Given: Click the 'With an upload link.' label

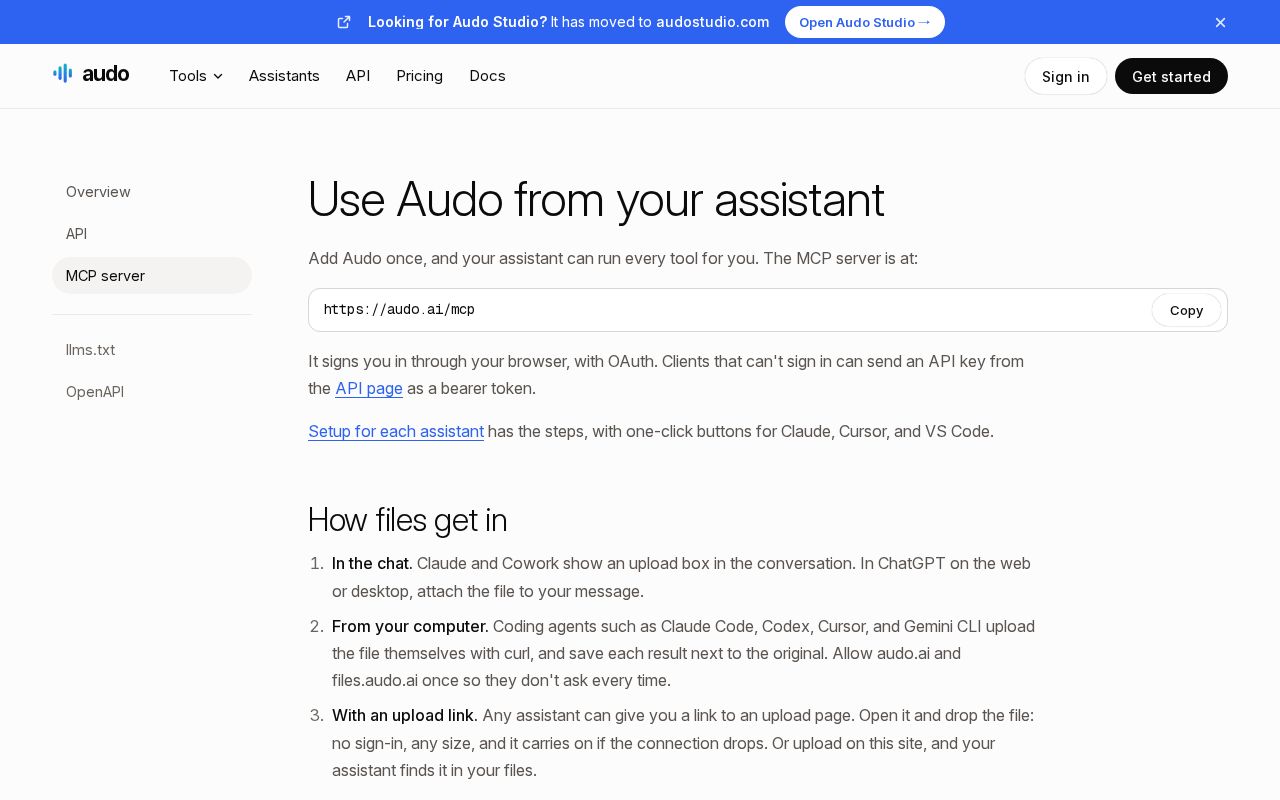Looking at the screenshot, I should [405, 715].
